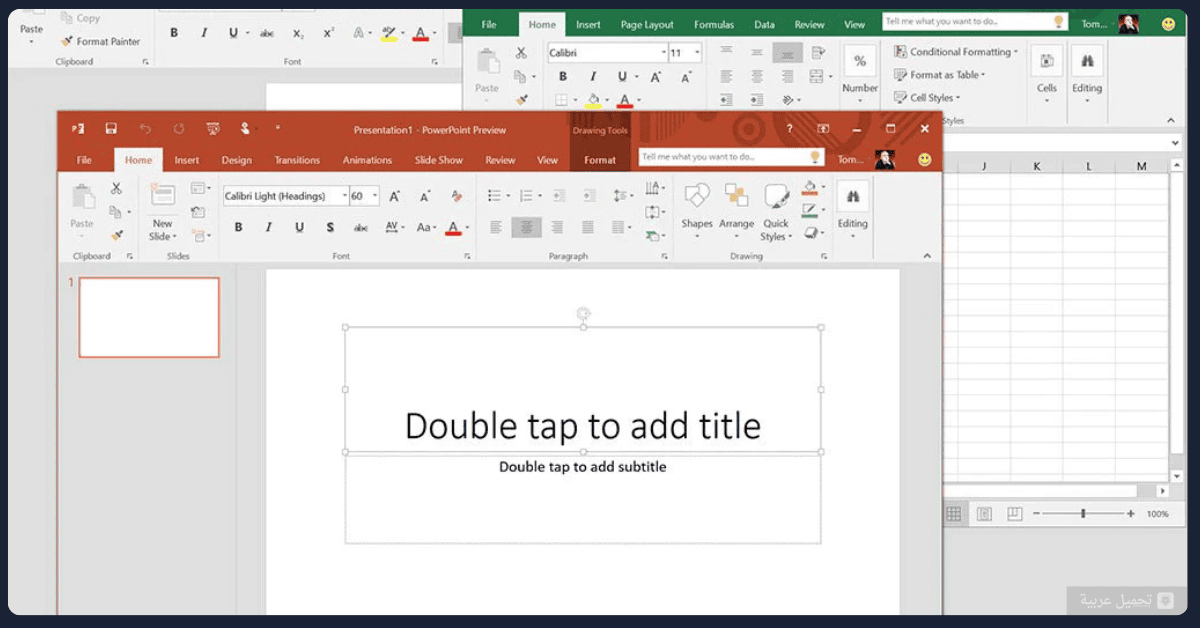
Task: Add a New Slide in PowerPoint
Action: coord(162,213)
